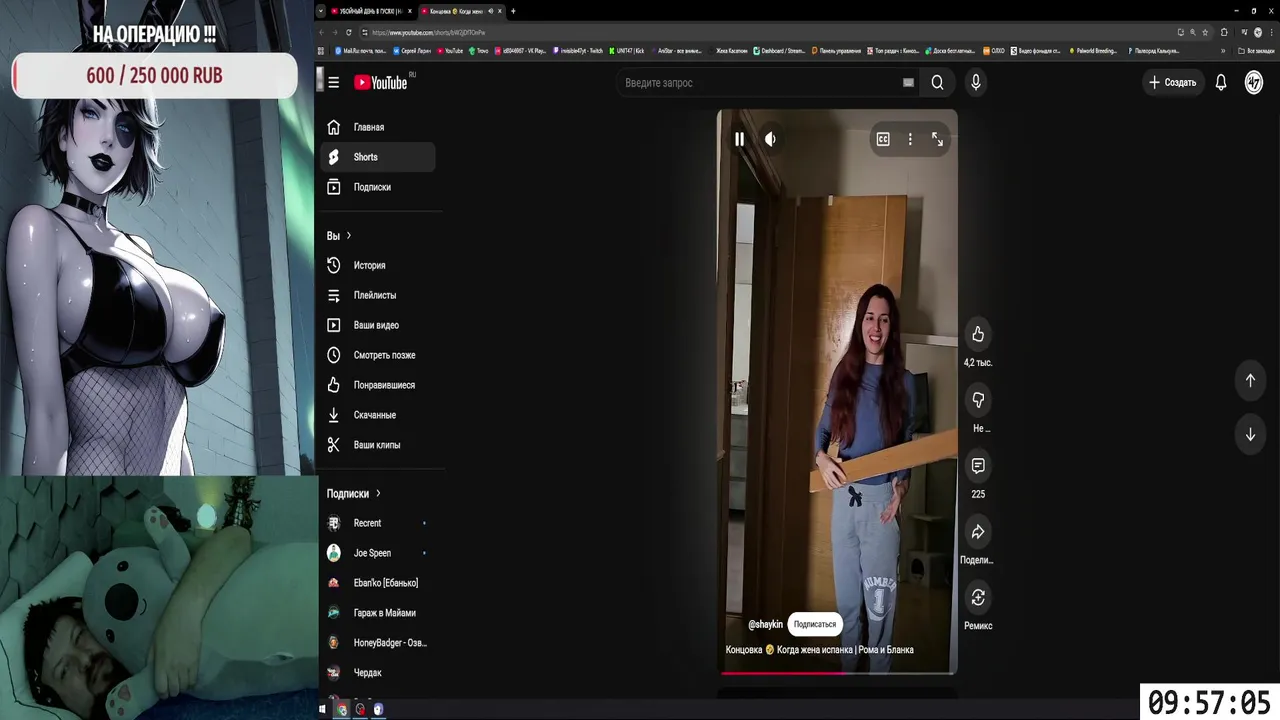Viewport: 1280px width, 720px height.
Task: Open the tab search dropdown arrow
Action: pyautogui.click(x=321, y=11)
